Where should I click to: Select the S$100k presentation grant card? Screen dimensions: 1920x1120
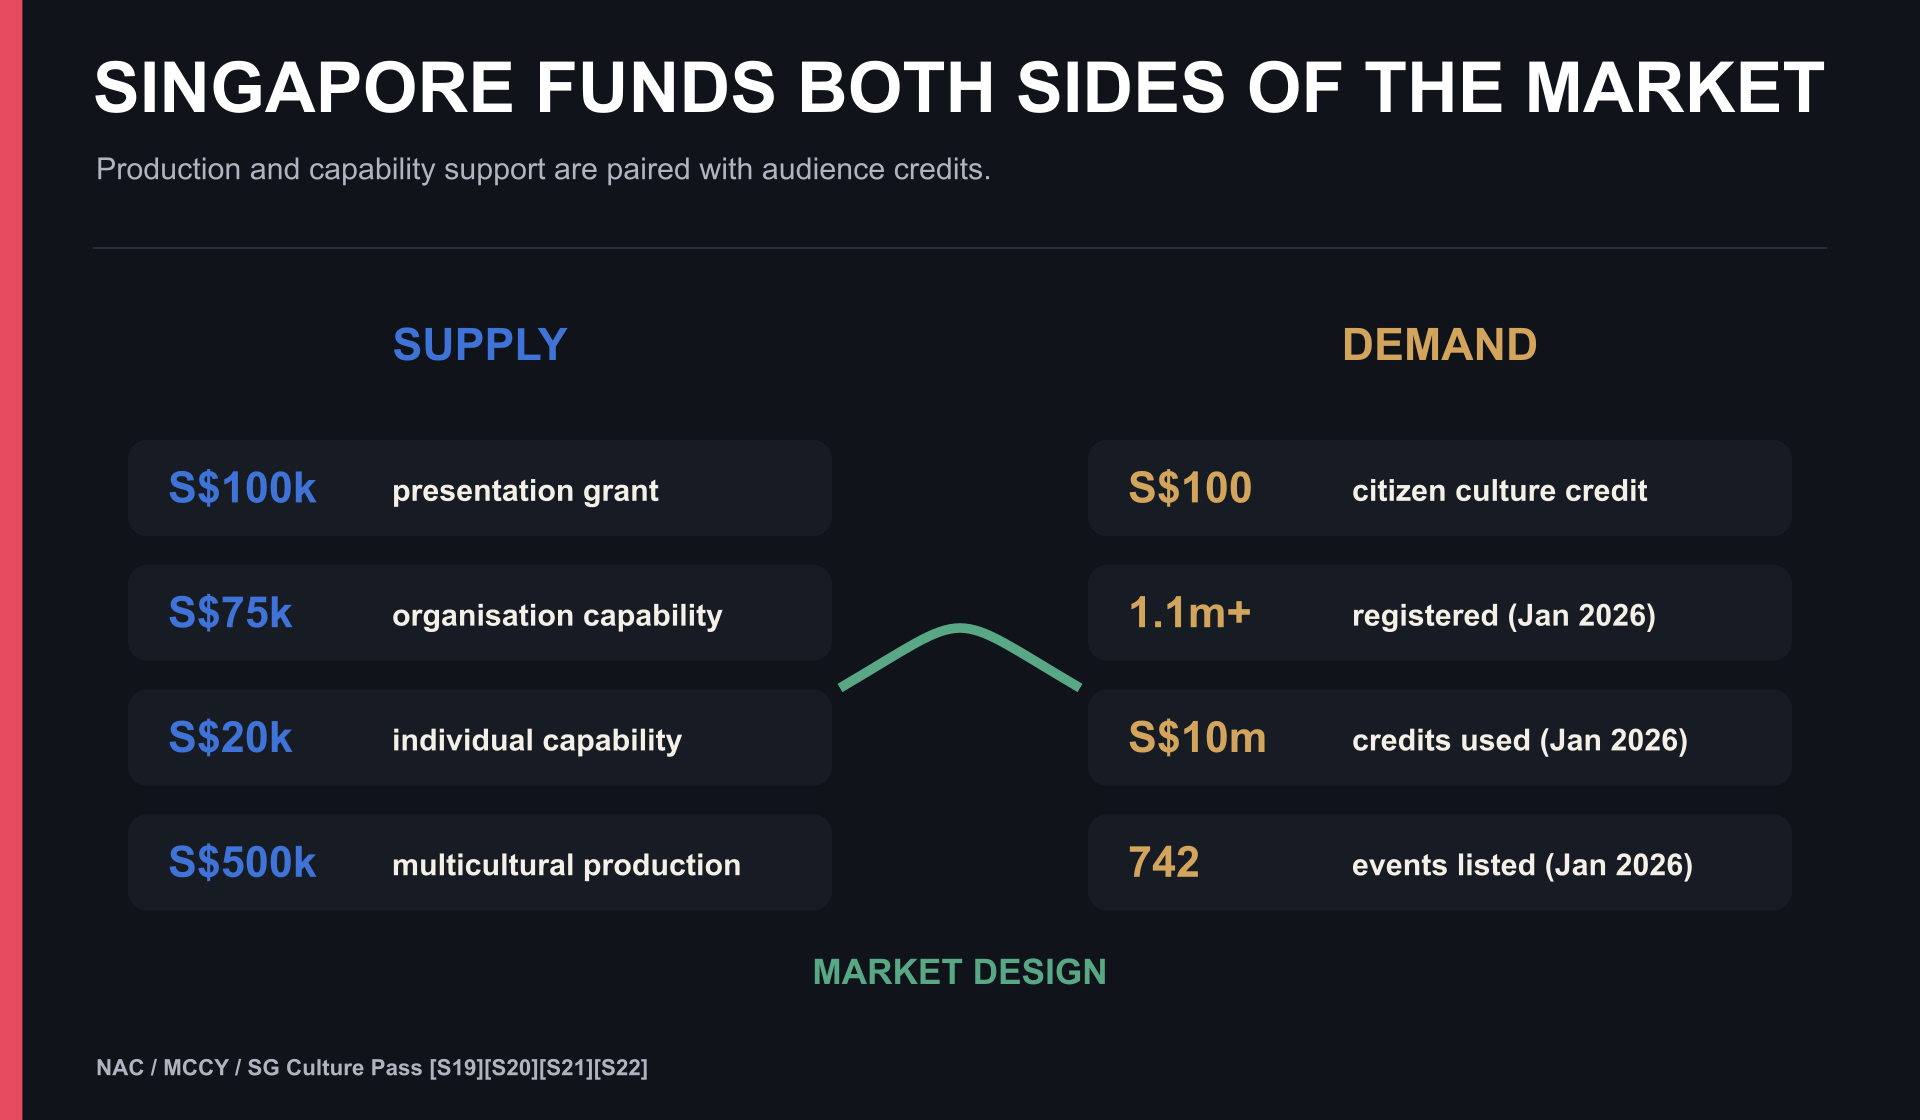click(480, 488)
